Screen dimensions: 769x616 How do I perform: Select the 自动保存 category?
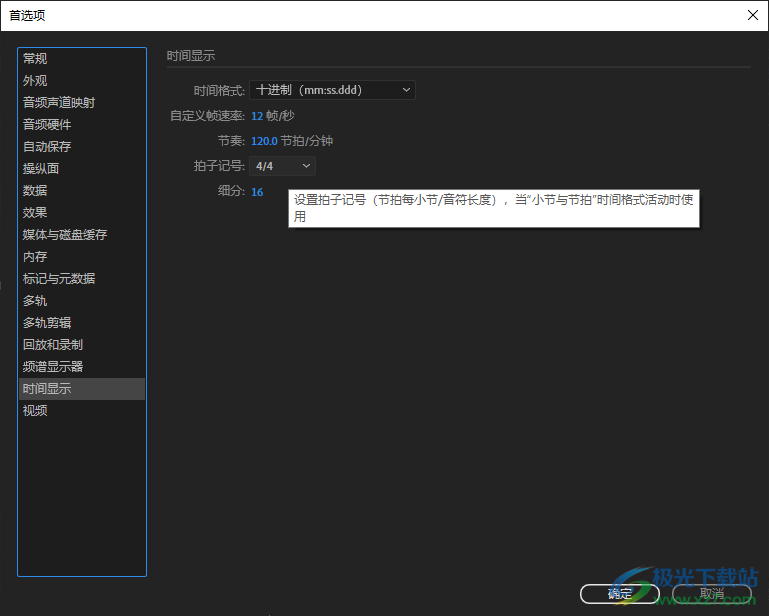tap(48, 147)
